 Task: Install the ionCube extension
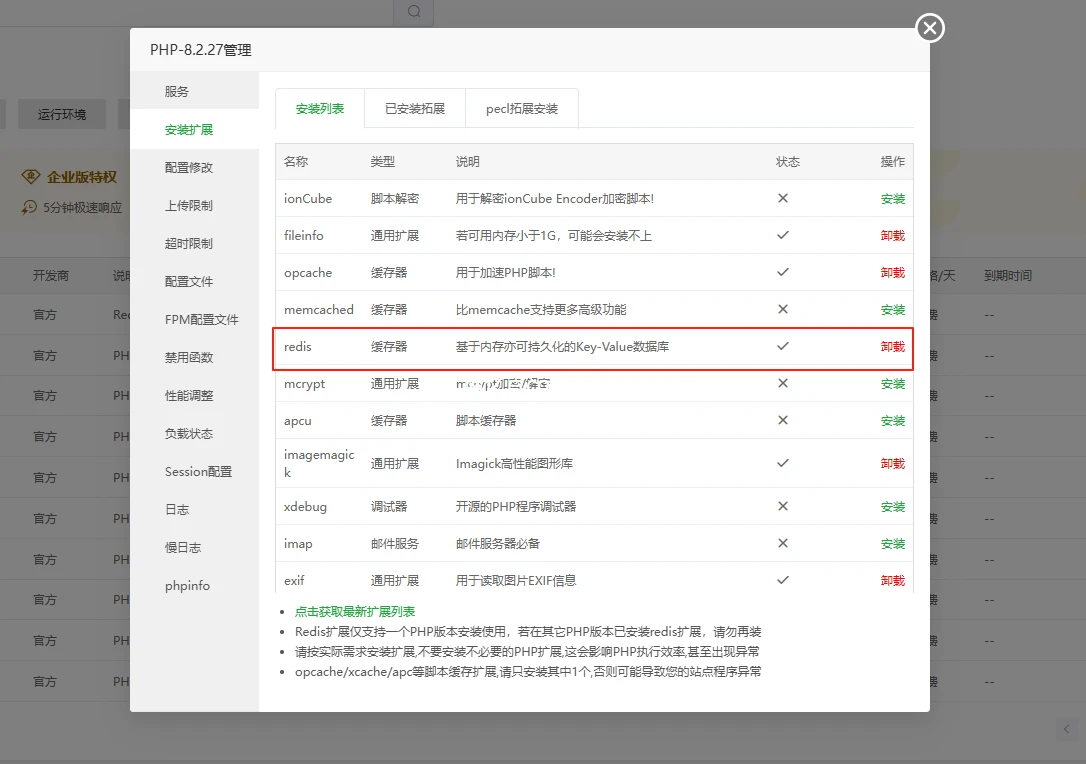tap(892, 198)
